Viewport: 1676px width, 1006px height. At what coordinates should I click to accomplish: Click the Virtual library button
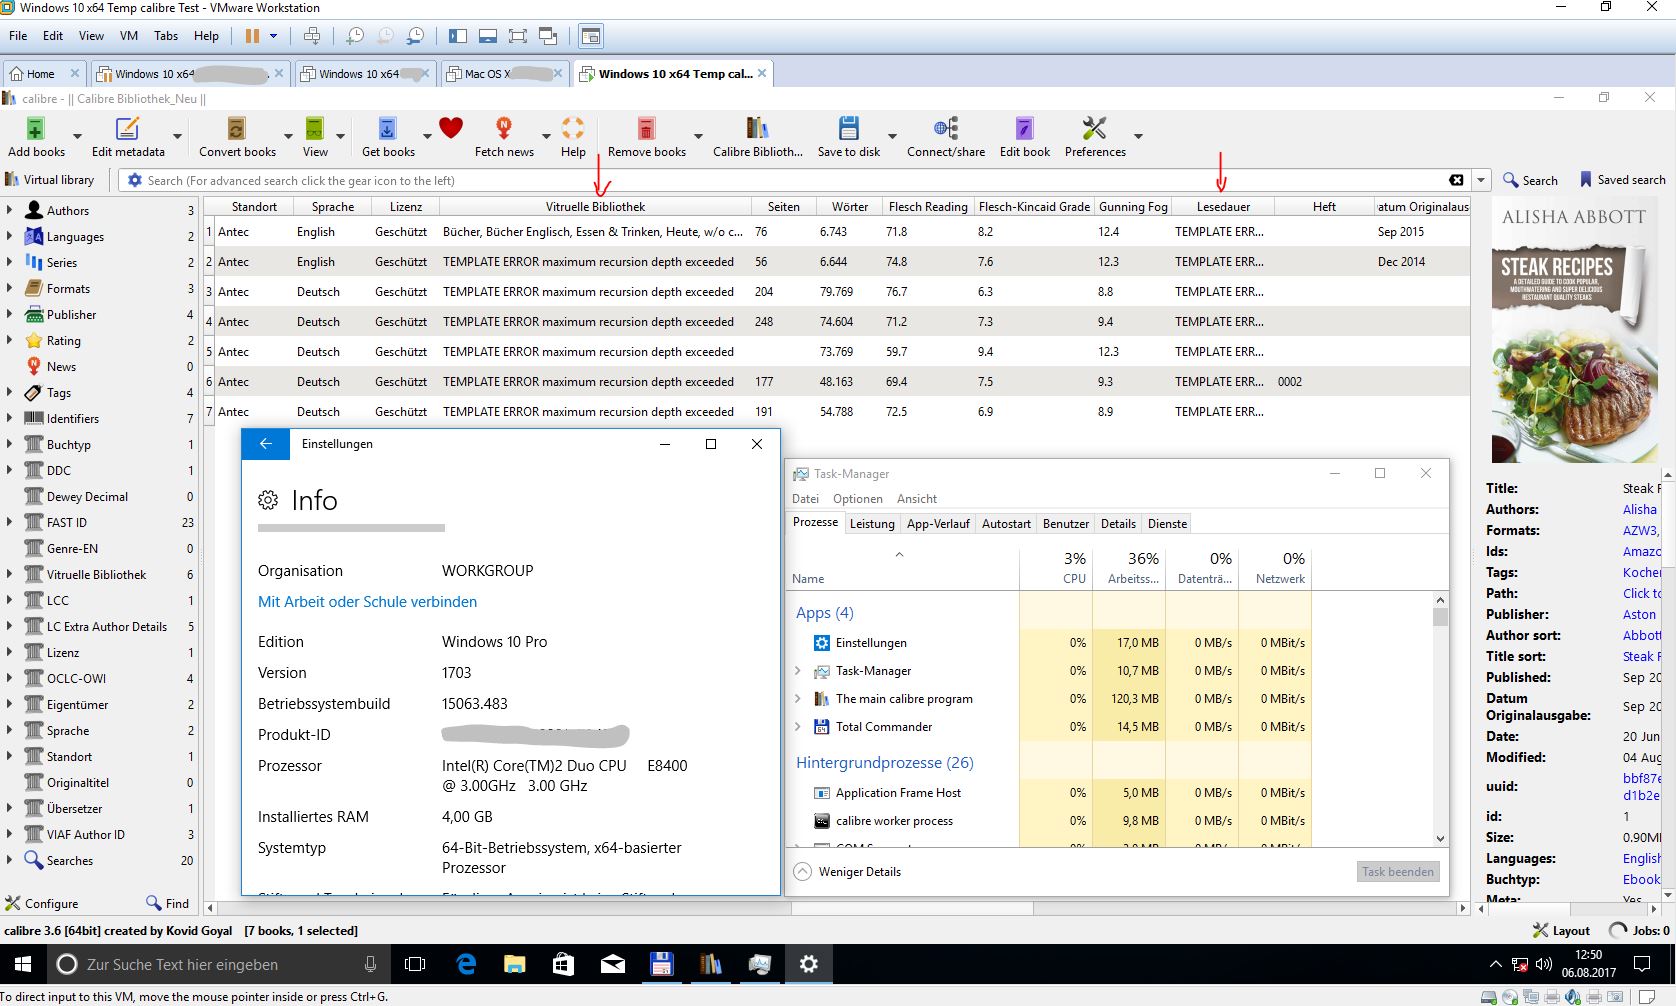pos(50,180)
